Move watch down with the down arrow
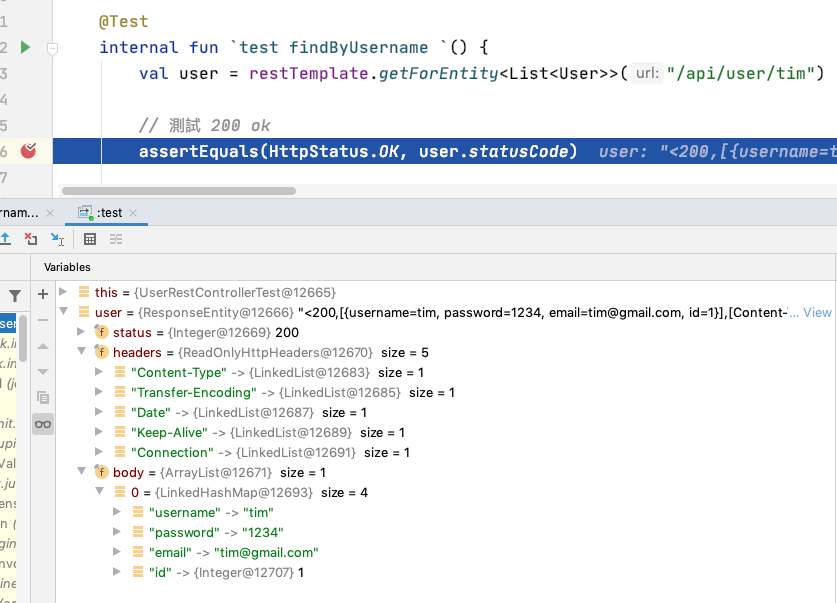The image size is (837, 603). tap(43, 371)
